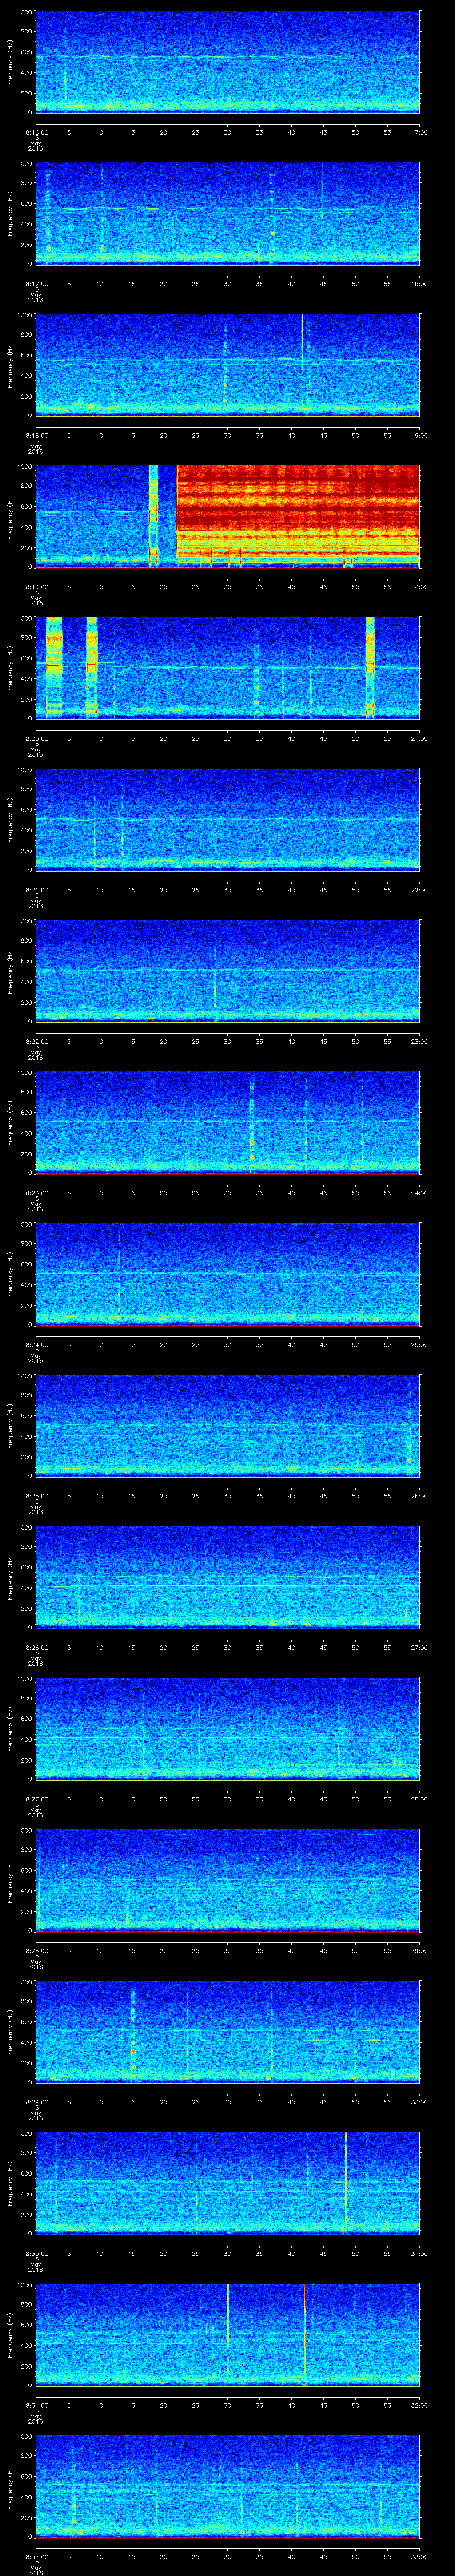
Task: Click the 25:00 end time label
Action: pos(420,1344)
